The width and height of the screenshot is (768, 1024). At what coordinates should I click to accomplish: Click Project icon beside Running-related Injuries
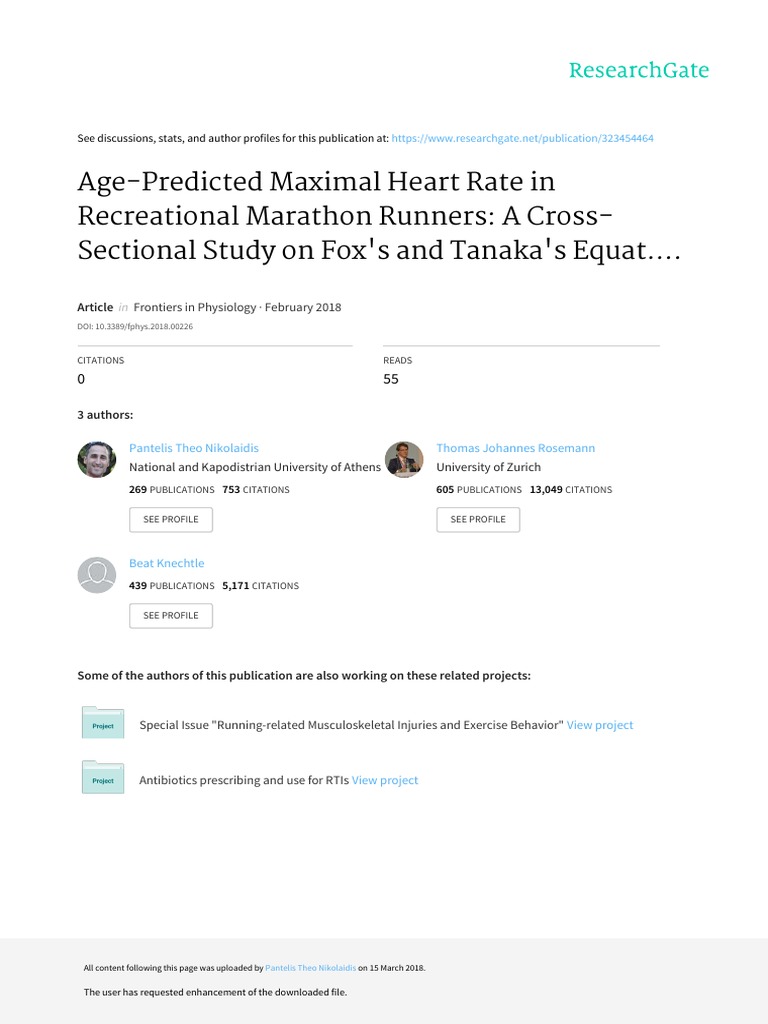(102, 724)
